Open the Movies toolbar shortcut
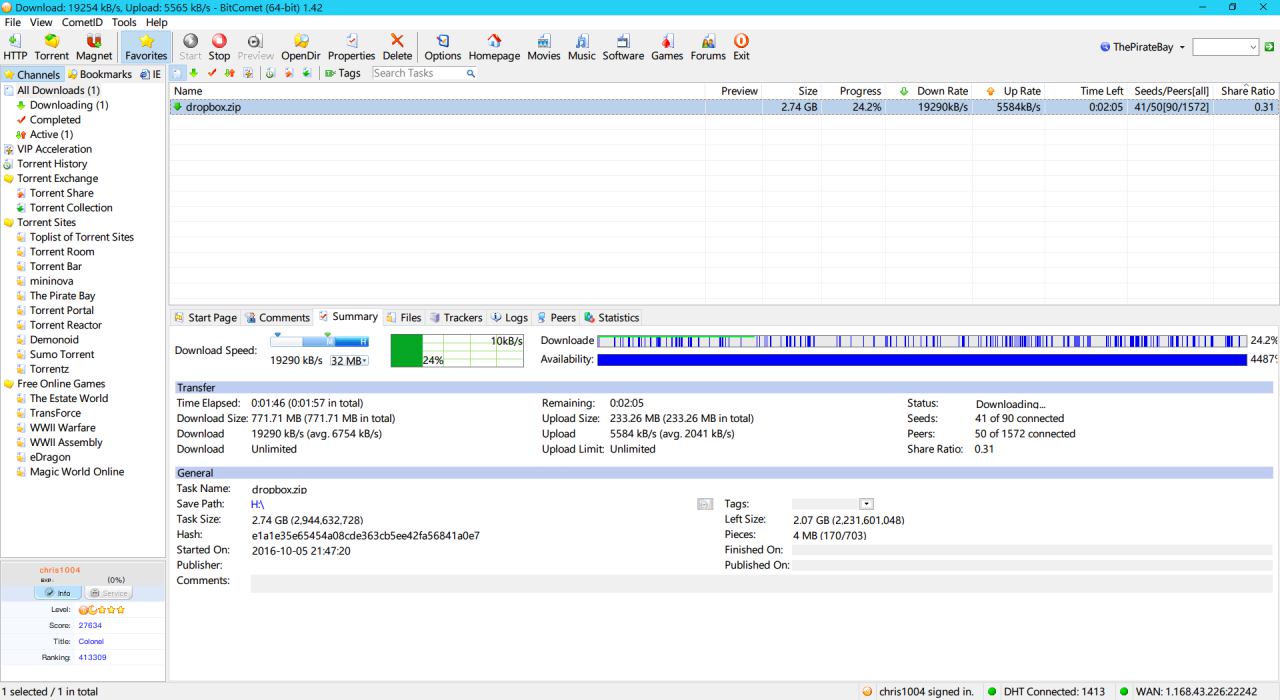Image resolution: width=1280 pixels, height=700 pixels. click(x=544, y=46)
